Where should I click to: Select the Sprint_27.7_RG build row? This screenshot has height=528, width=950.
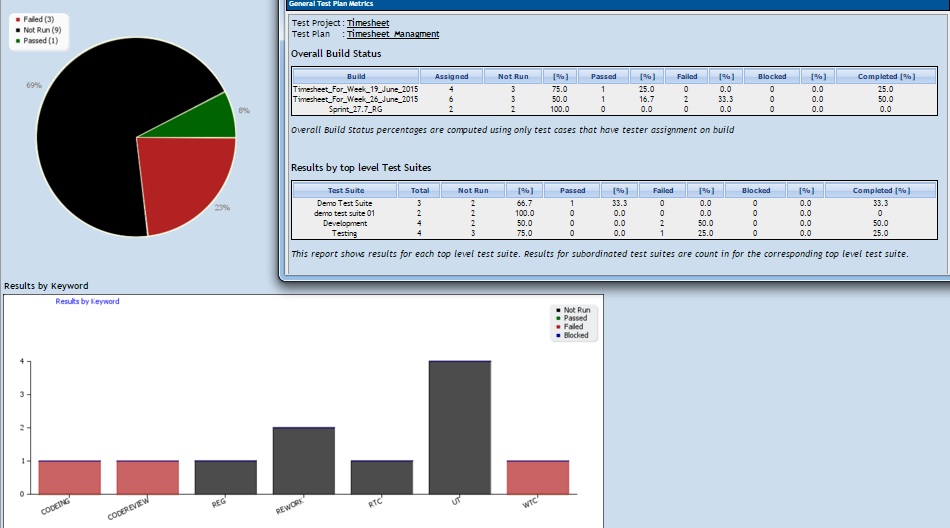(x=355, y=109)
